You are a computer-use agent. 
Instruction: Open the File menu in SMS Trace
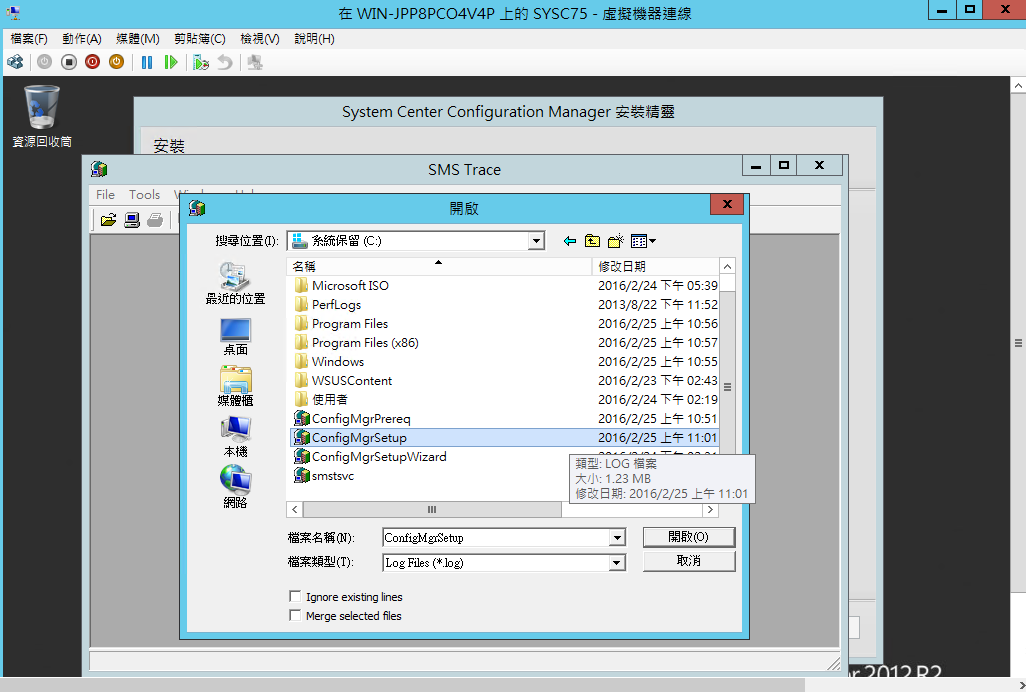(x=105, y=194)
